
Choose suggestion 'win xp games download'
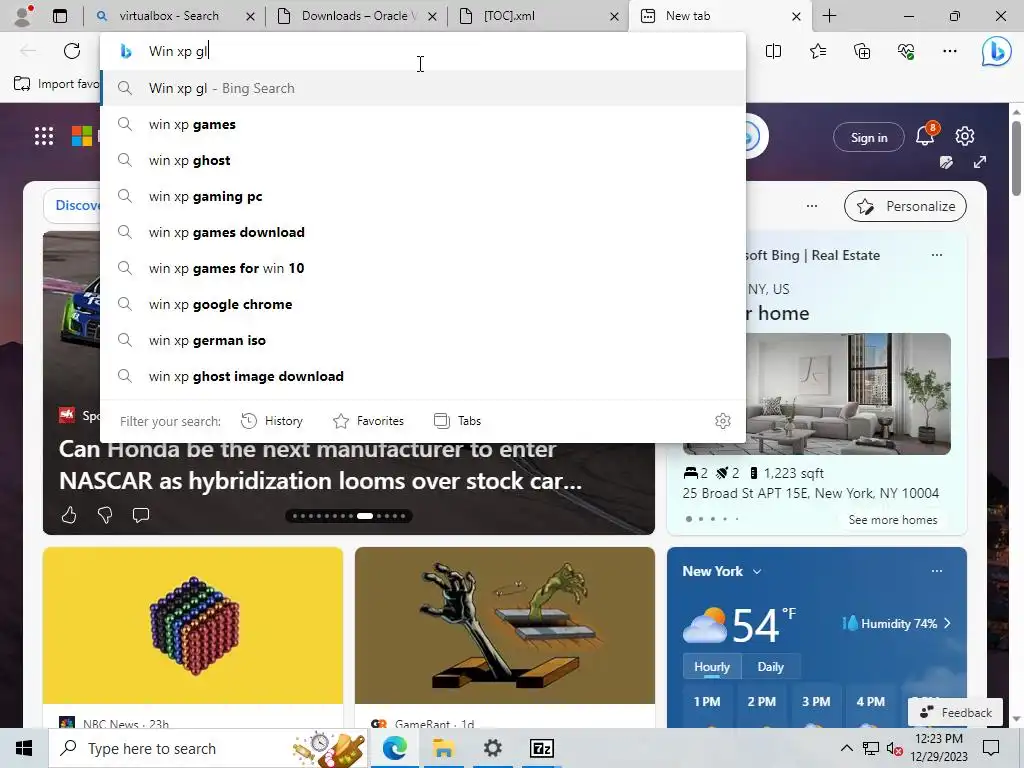click(x=423, y=232)
